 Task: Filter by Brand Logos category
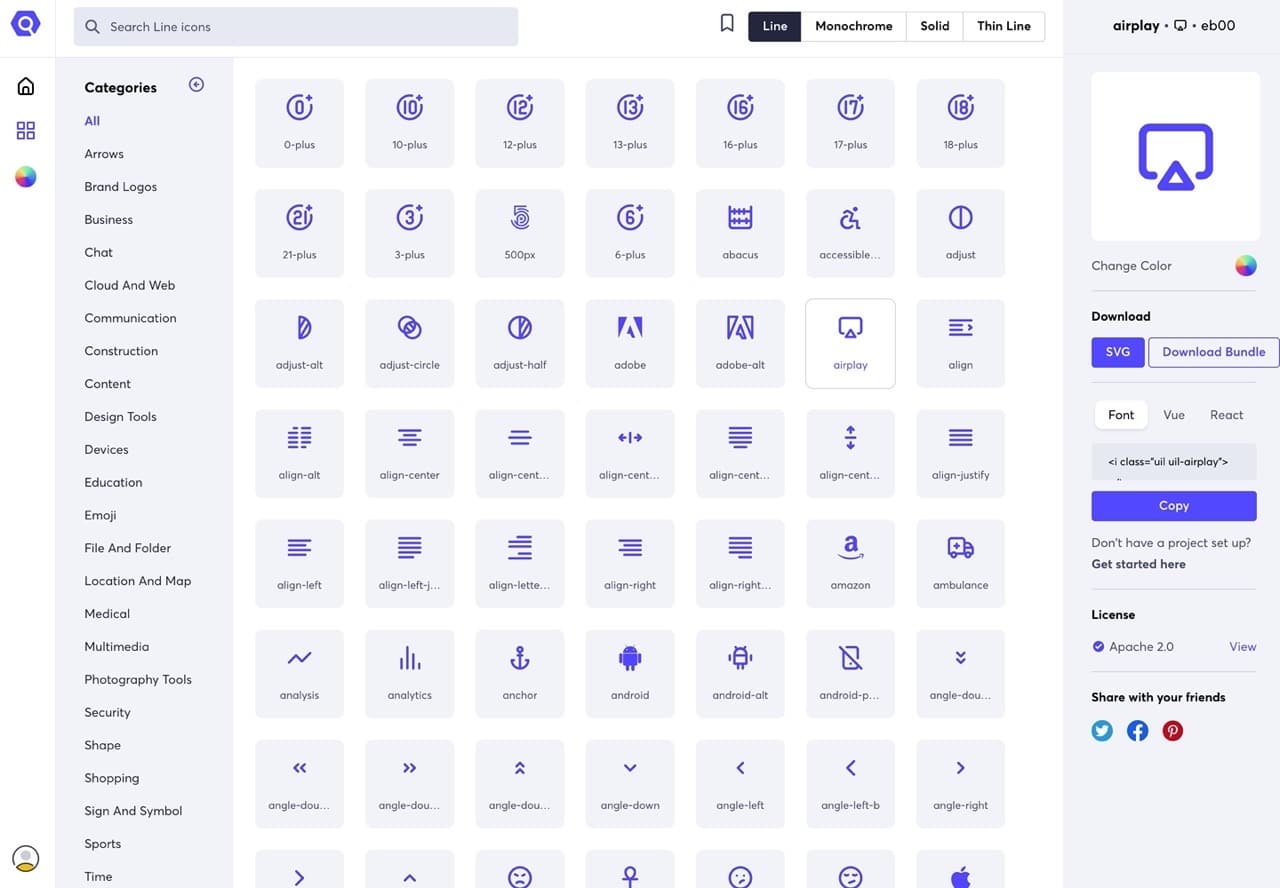121,187
